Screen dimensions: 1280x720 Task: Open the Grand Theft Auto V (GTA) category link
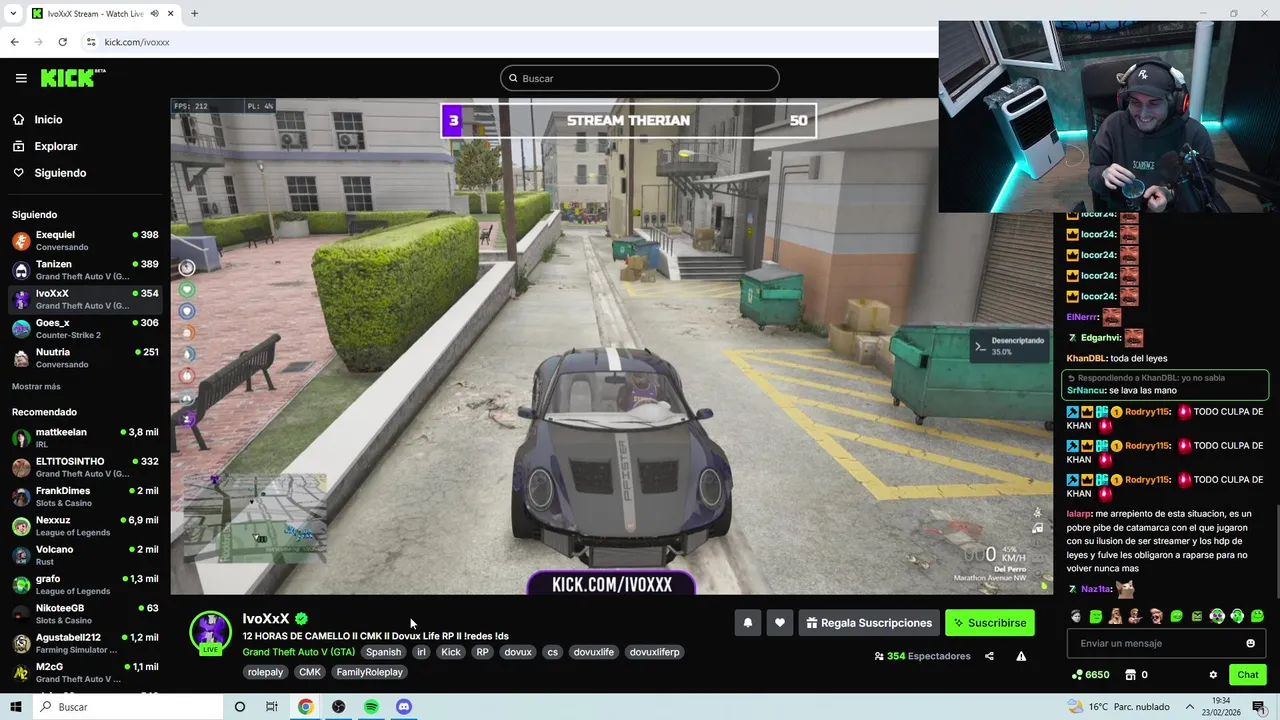click(x=298, y=652)
